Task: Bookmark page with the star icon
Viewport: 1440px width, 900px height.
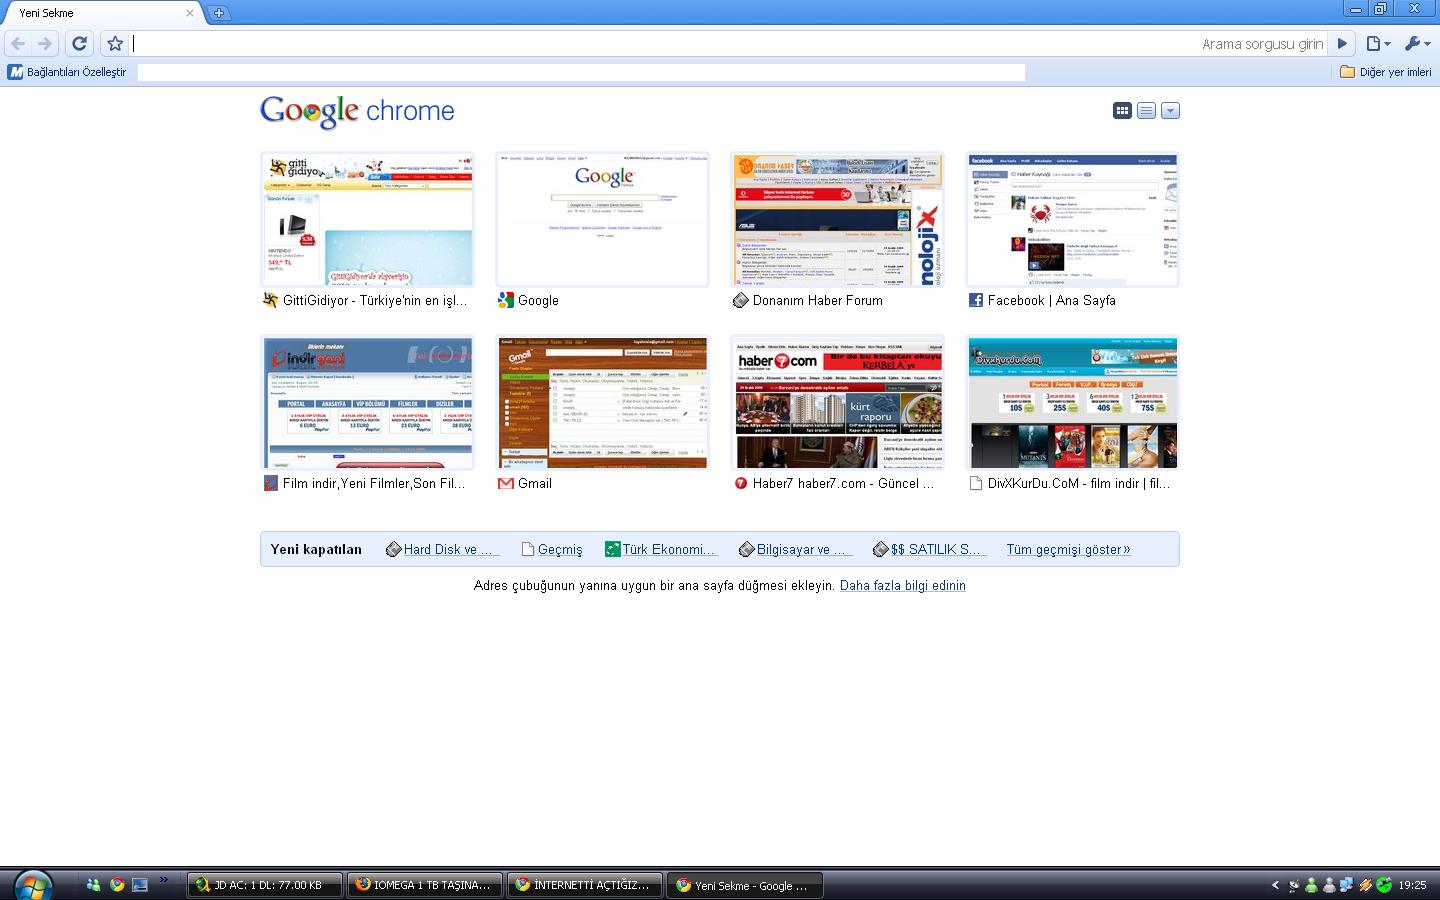Action: point(115,43)
